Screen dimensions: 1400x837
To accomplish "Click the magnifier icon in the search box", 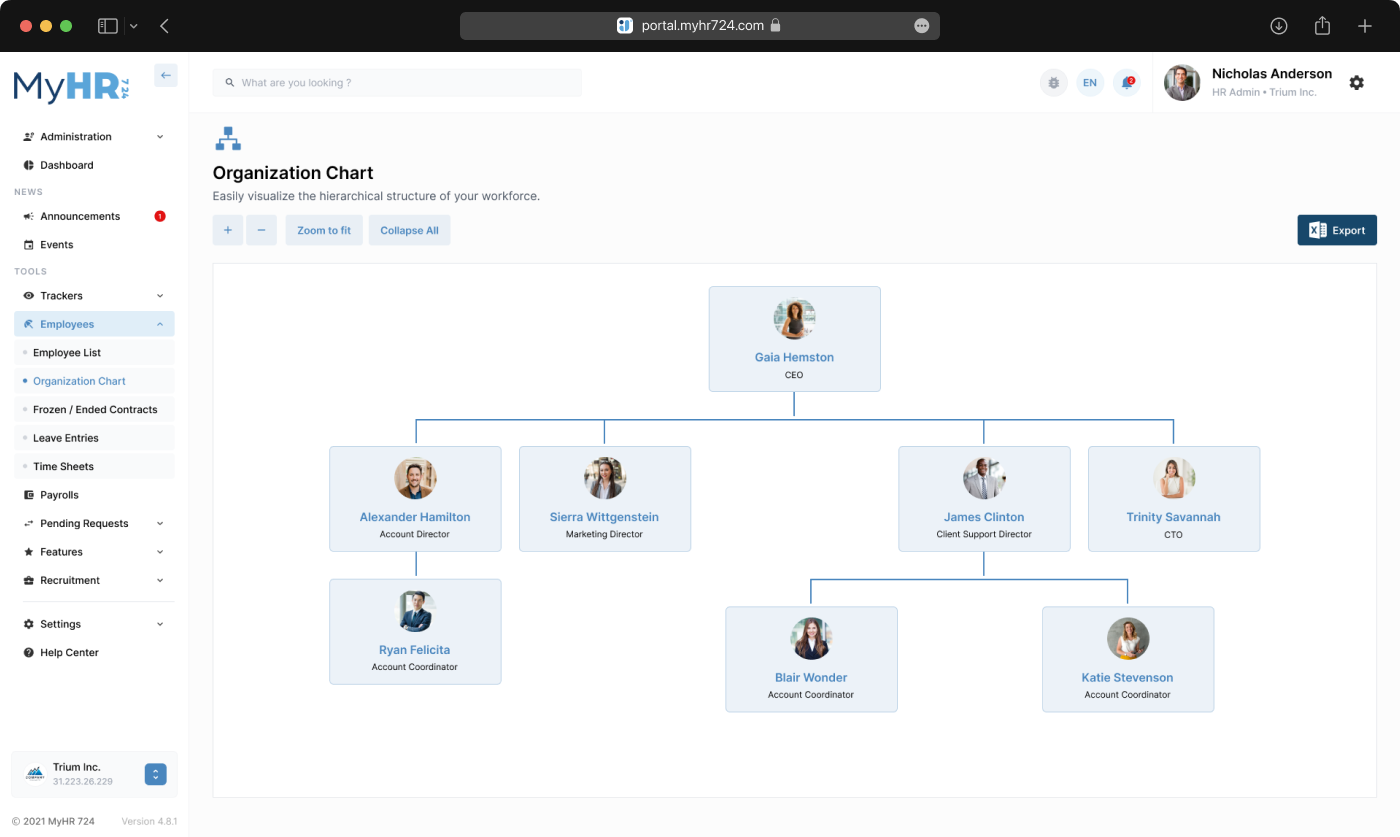I will [229, 83].
